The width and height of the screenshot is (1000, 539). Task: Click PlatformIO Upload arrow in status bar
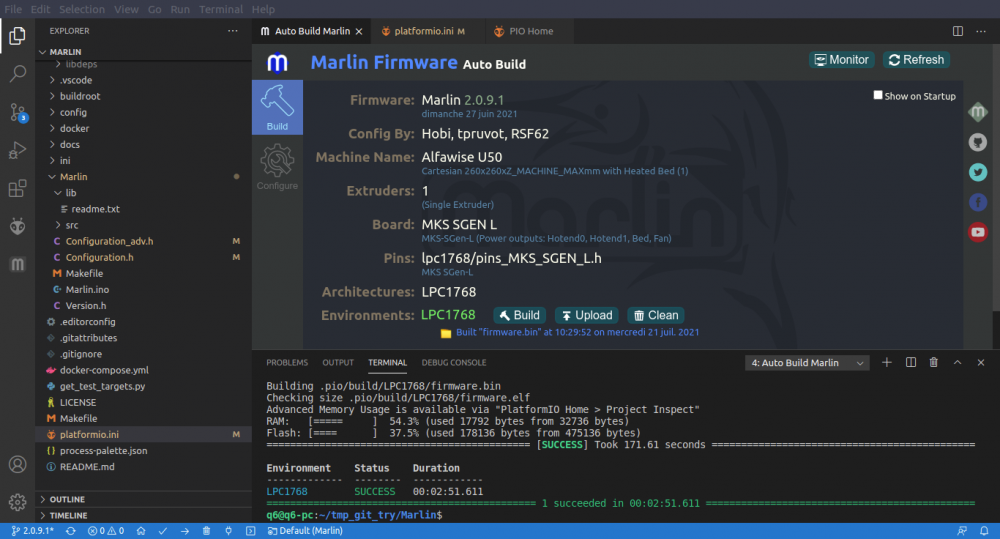184,531
